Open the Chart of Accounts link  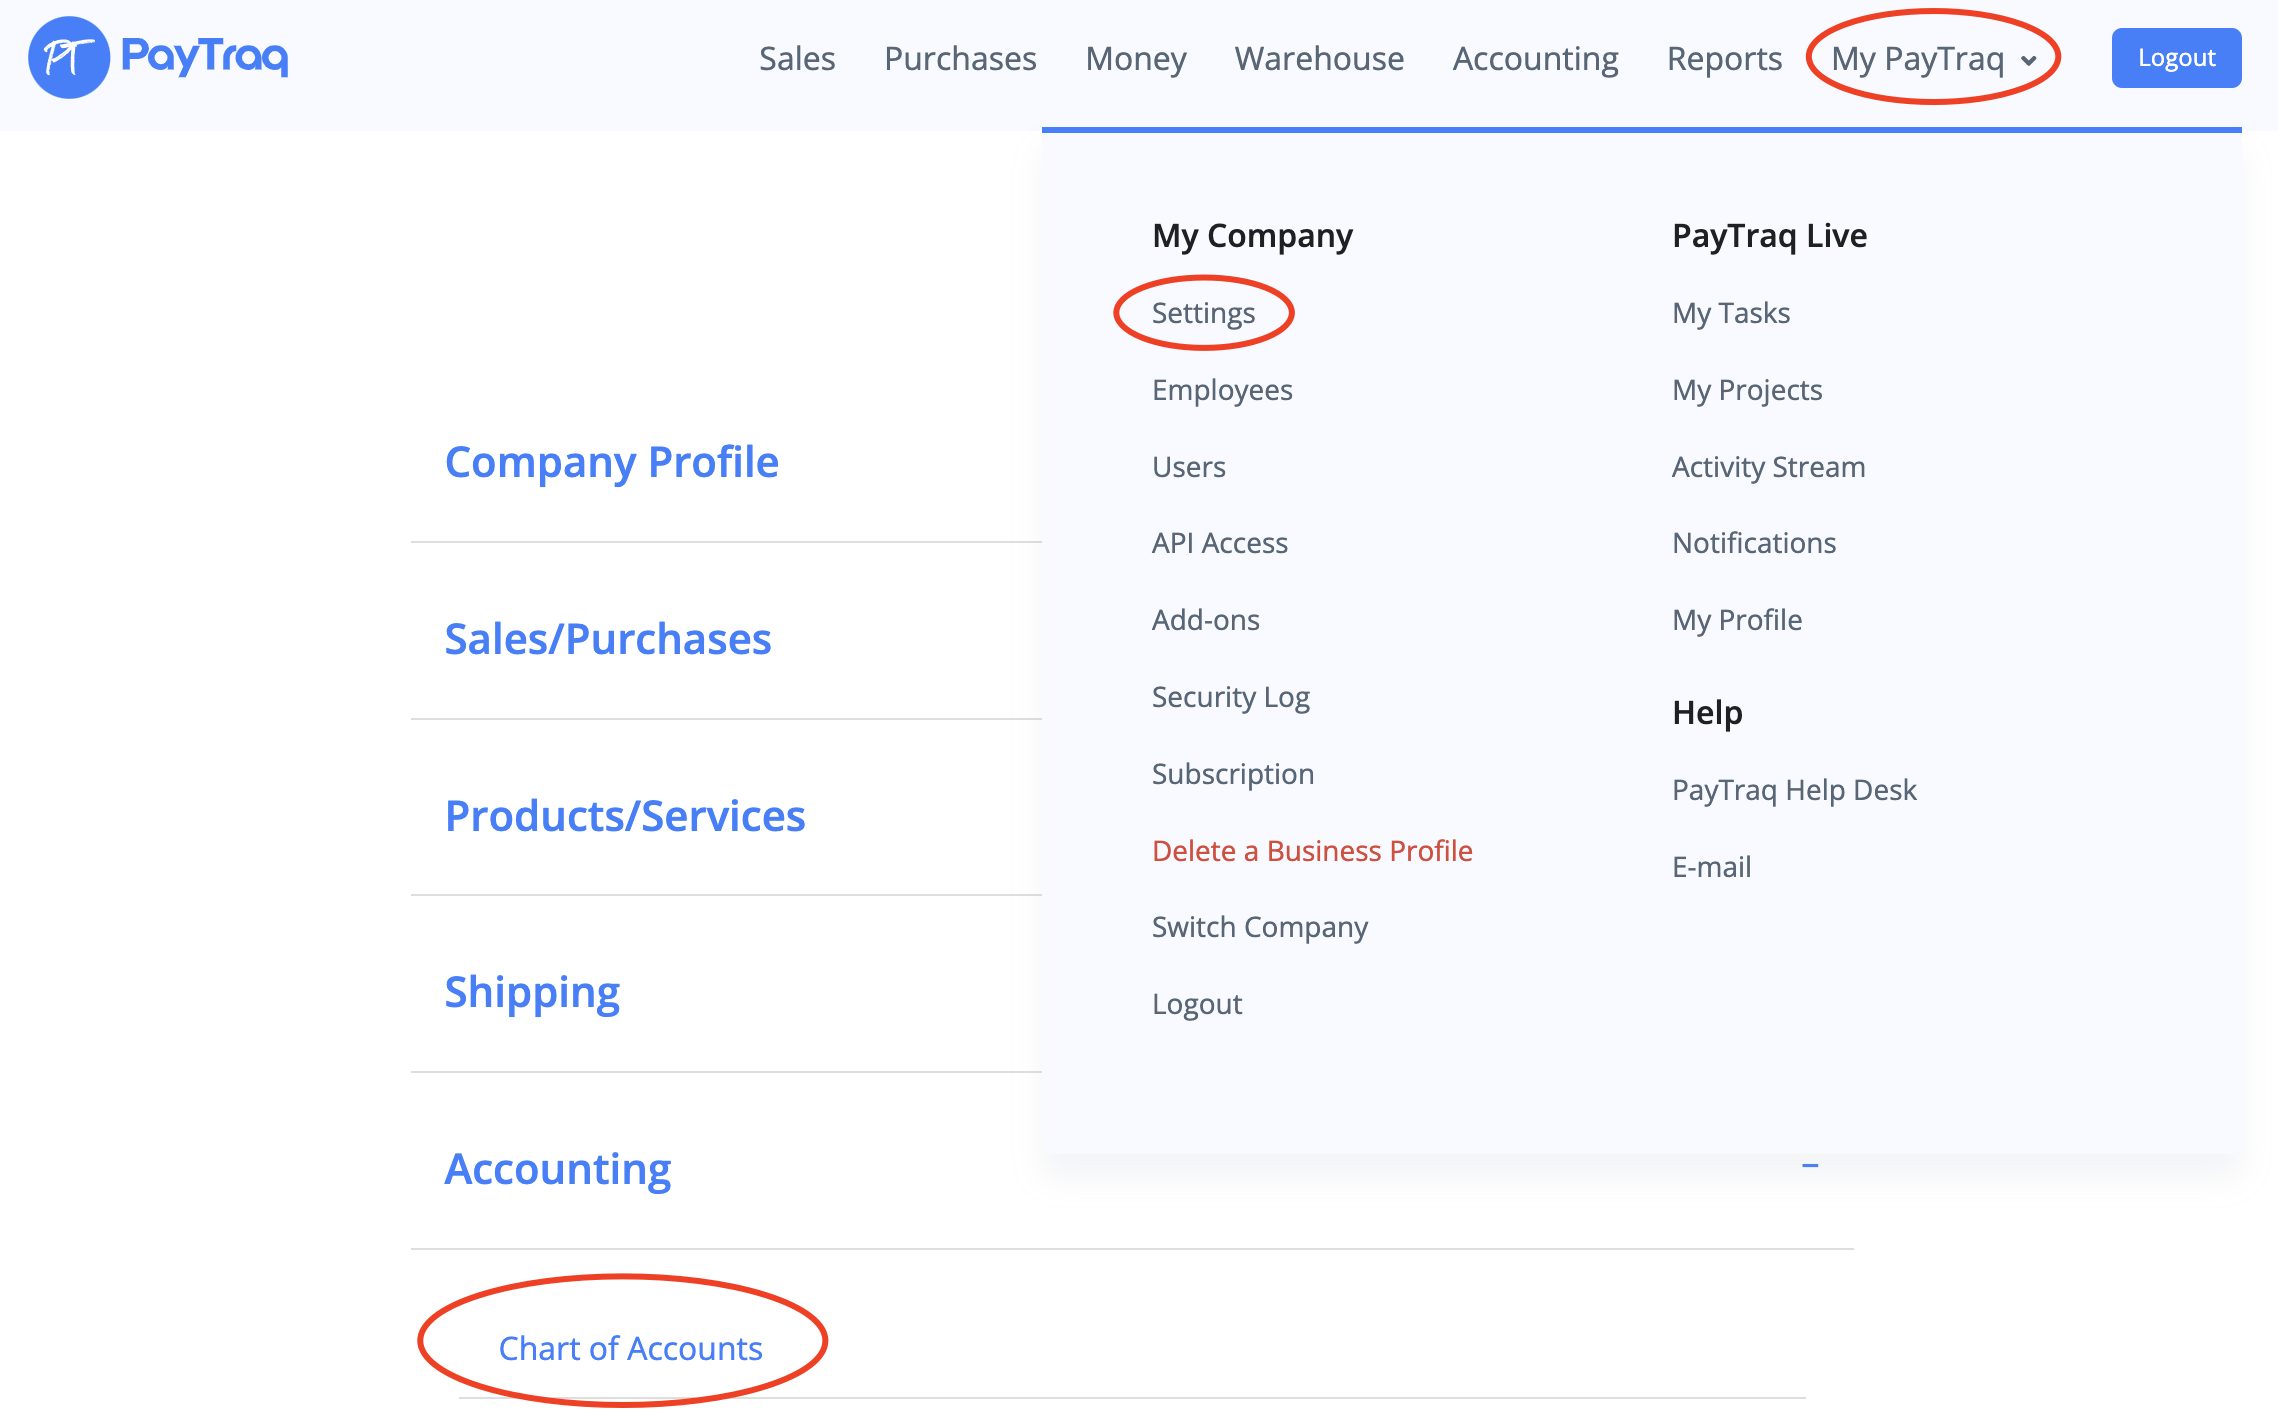click(630, 1348)
